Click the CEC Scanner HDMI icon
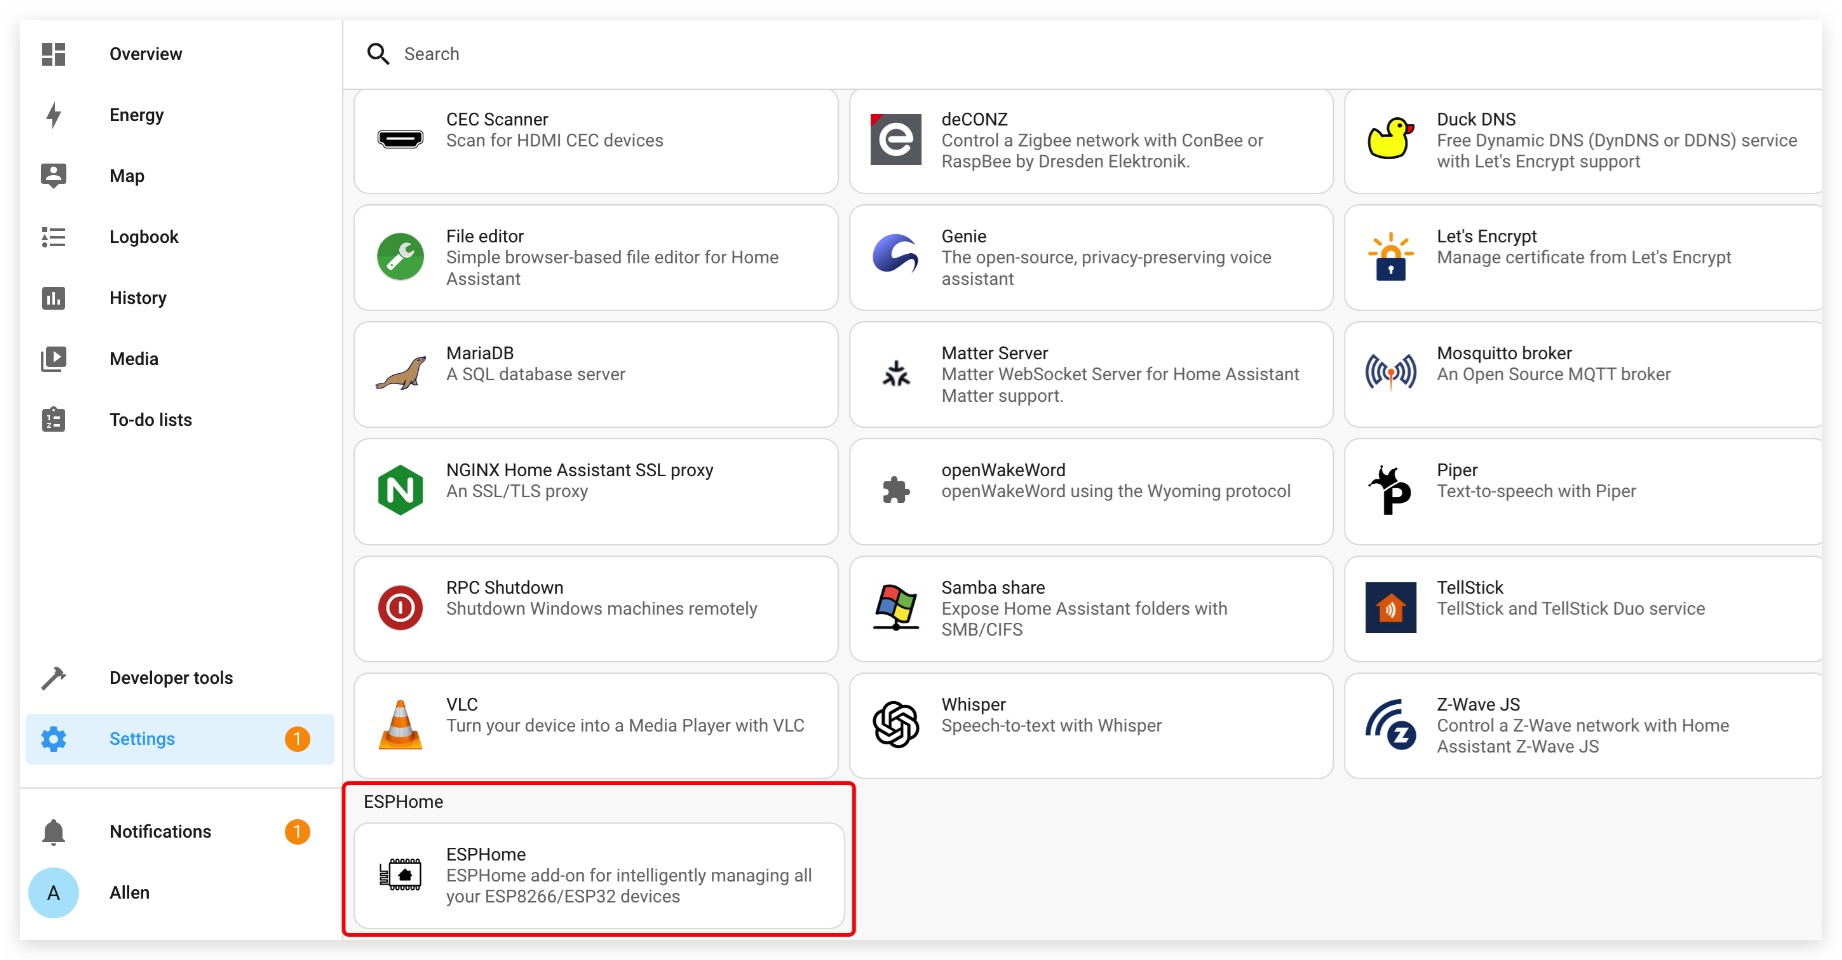 [400, 140]
